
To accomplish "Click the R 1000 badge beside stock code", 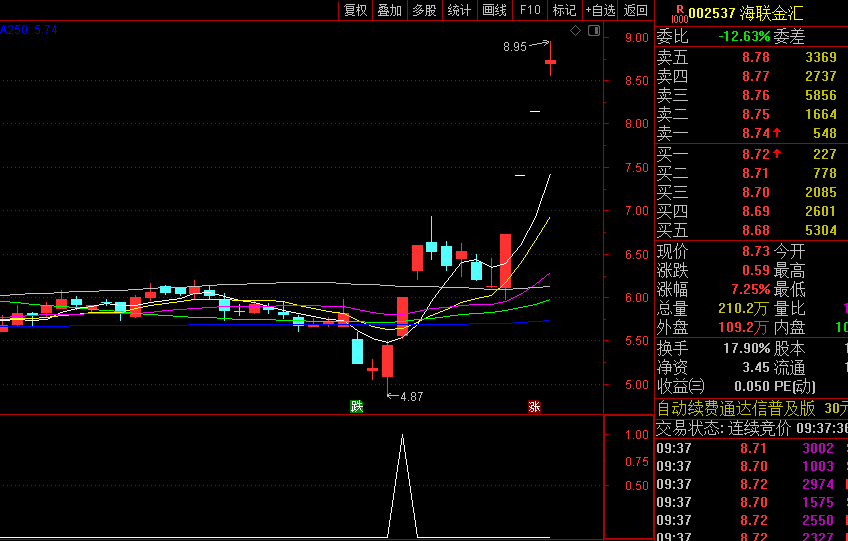I will pos(679,14).
